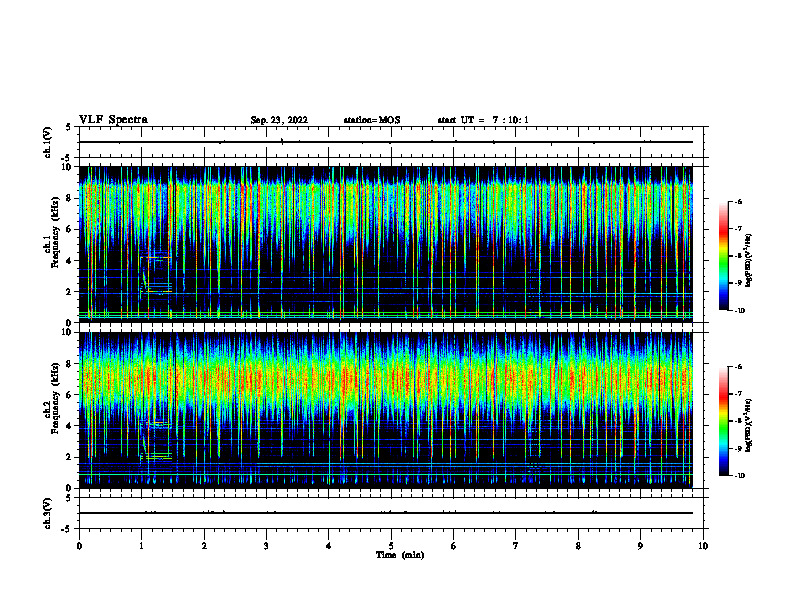Click ch.1 color bar label "-7"
The height and width of the screenshot is (612, 792).
click(x=738, y=229)
